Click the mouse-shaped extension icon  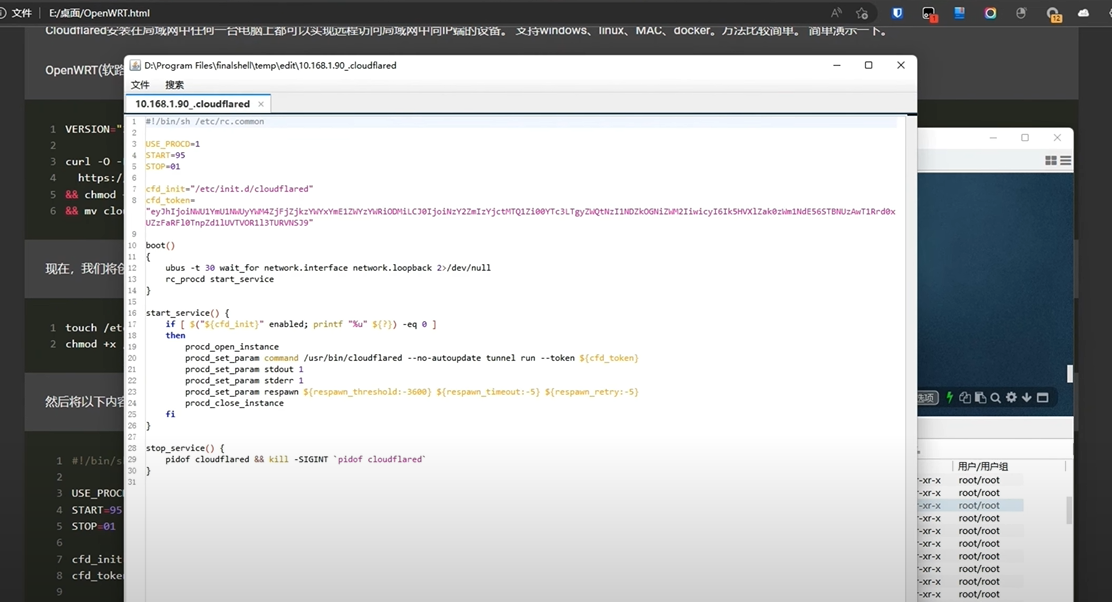[x=1021, y=13]
